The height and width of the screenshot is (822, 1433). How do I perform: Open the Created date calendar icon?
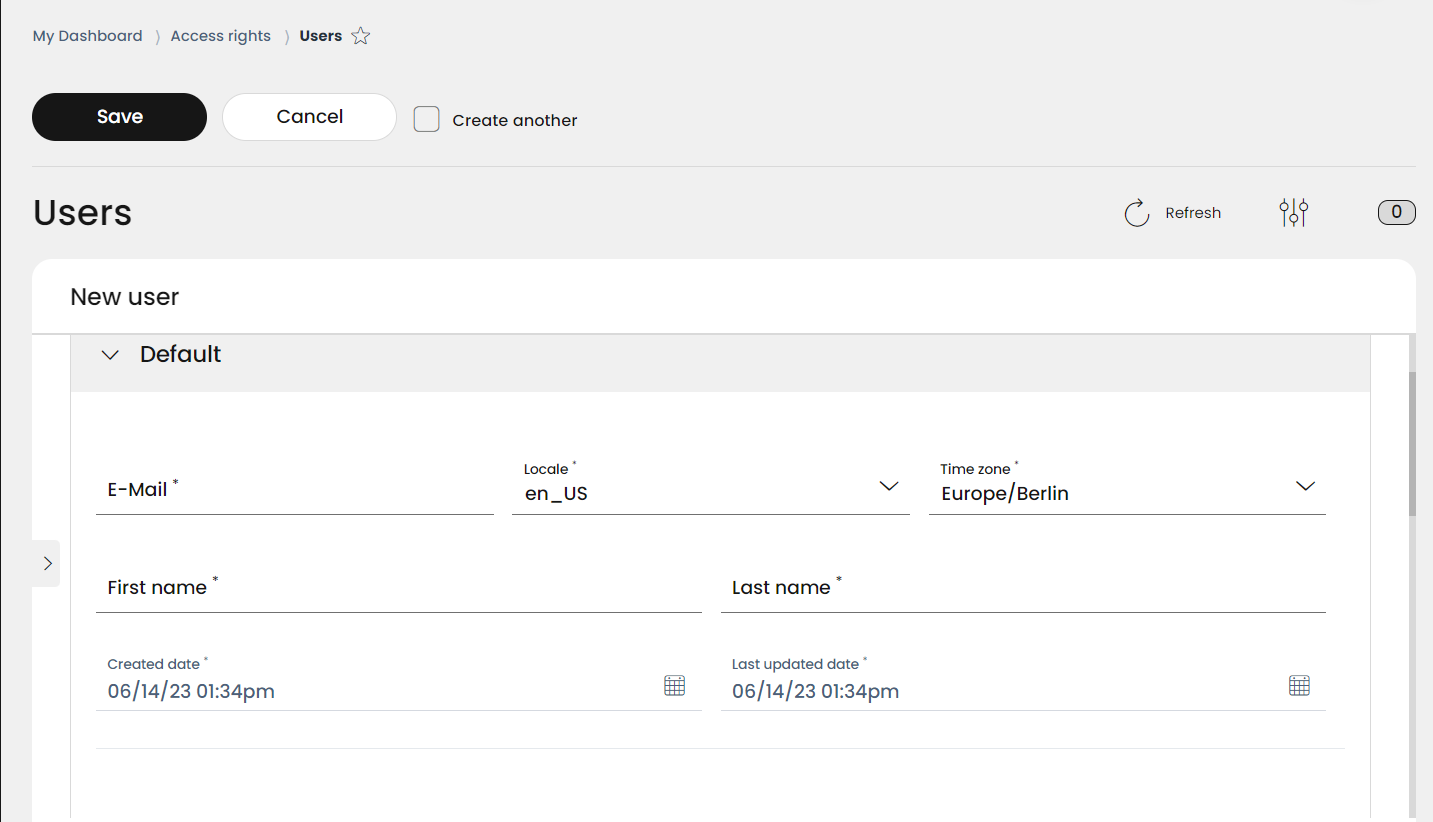pos(675,685)
